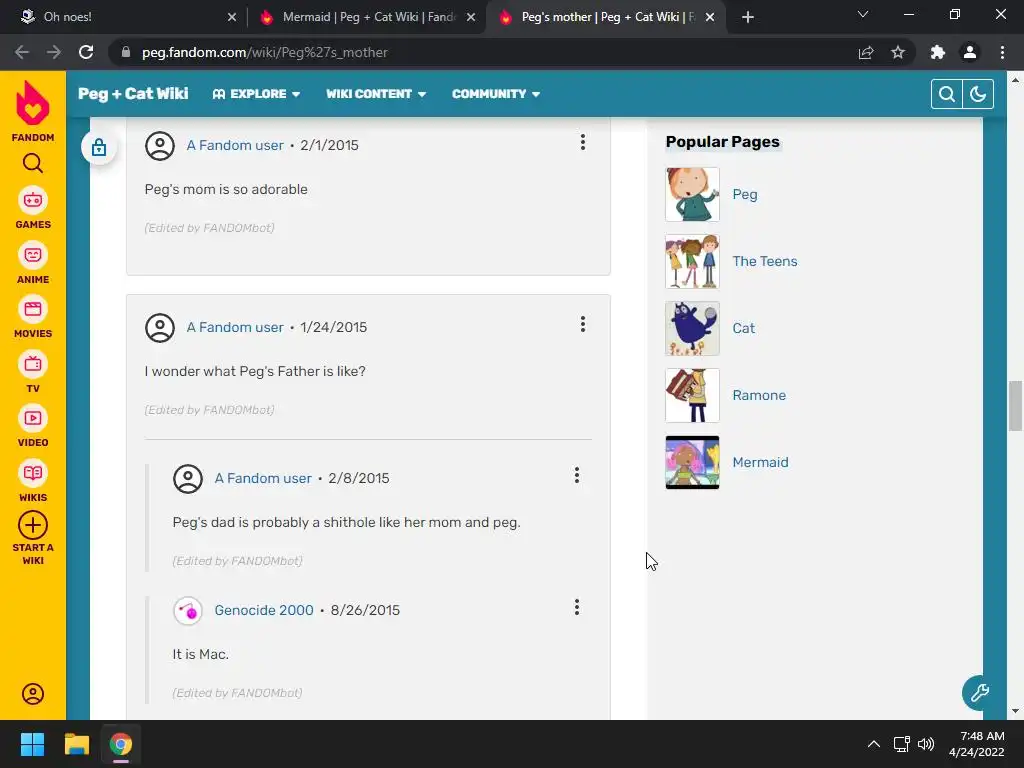The width and height of the screenshot is (1024, 768).
Task: Open the TV section icon
Action: [x=33, y=364]
